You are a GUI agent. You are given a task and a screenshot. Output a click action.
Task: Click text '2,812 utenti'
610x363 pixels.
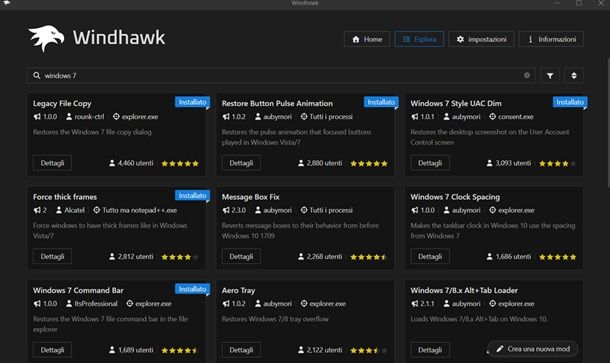[x=136, y=256]
